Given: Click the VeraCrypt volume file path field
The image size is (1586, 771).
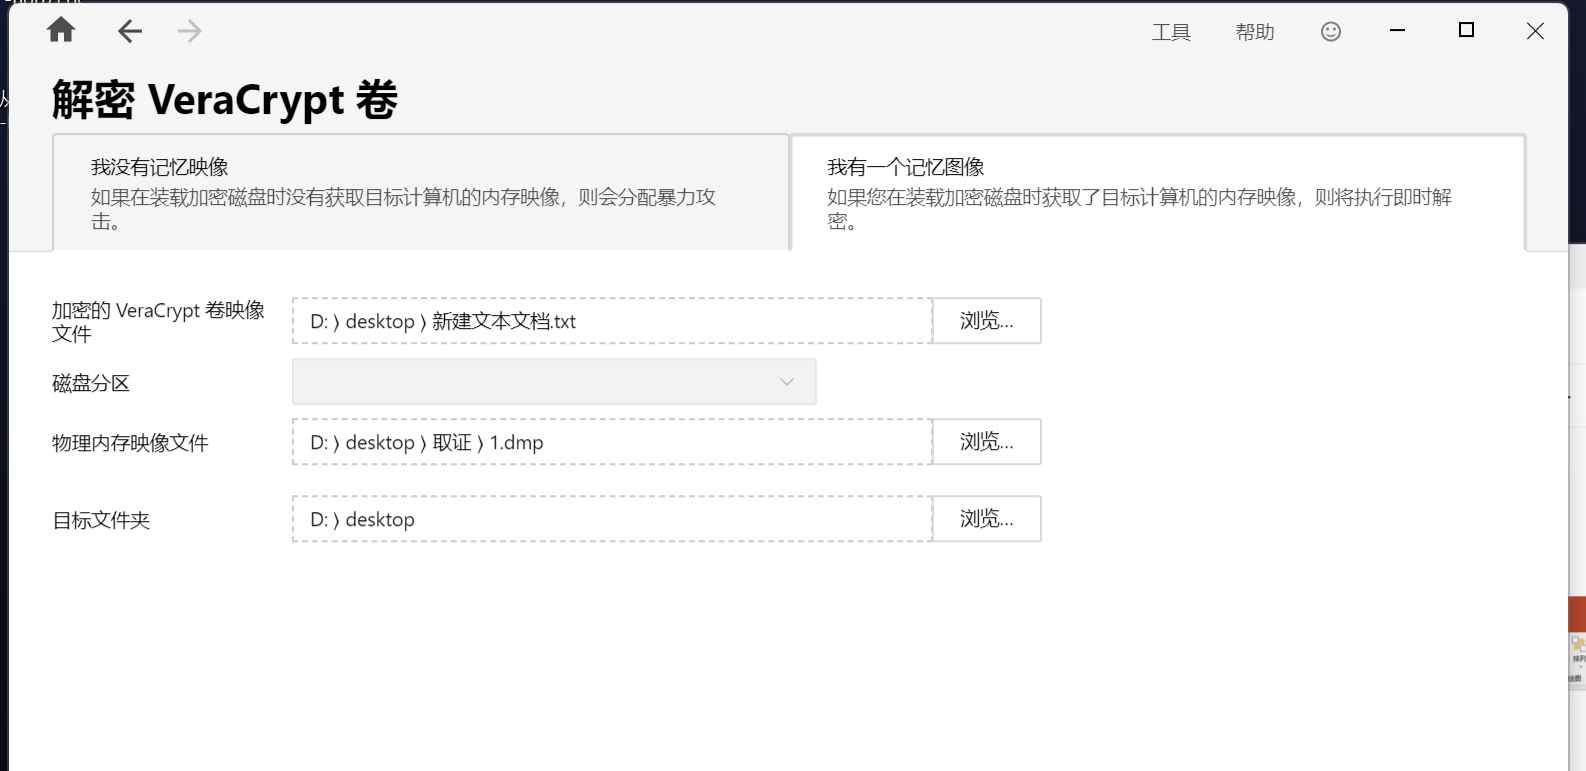Looking at the screenshot, I should tap(612, 321).
